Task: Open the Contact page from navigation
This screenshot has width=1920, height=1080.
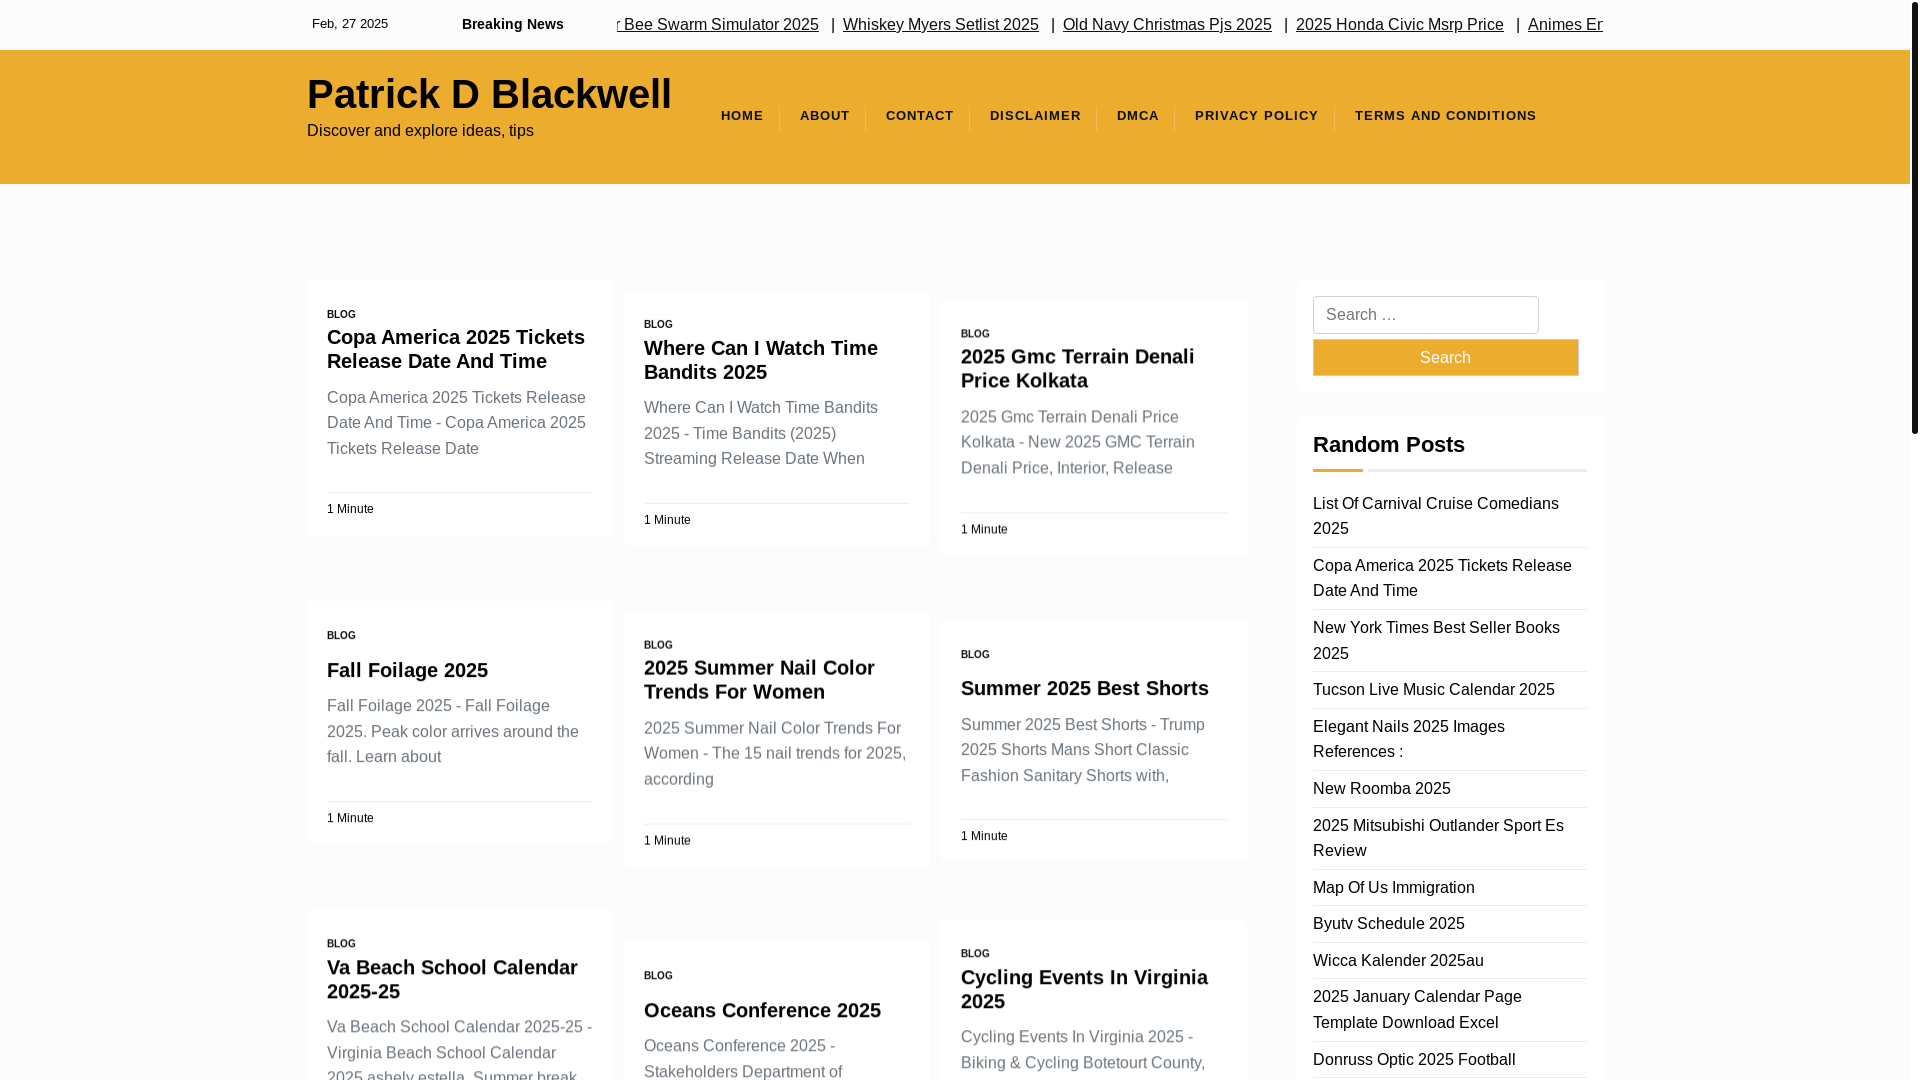Action: point(919,116)
